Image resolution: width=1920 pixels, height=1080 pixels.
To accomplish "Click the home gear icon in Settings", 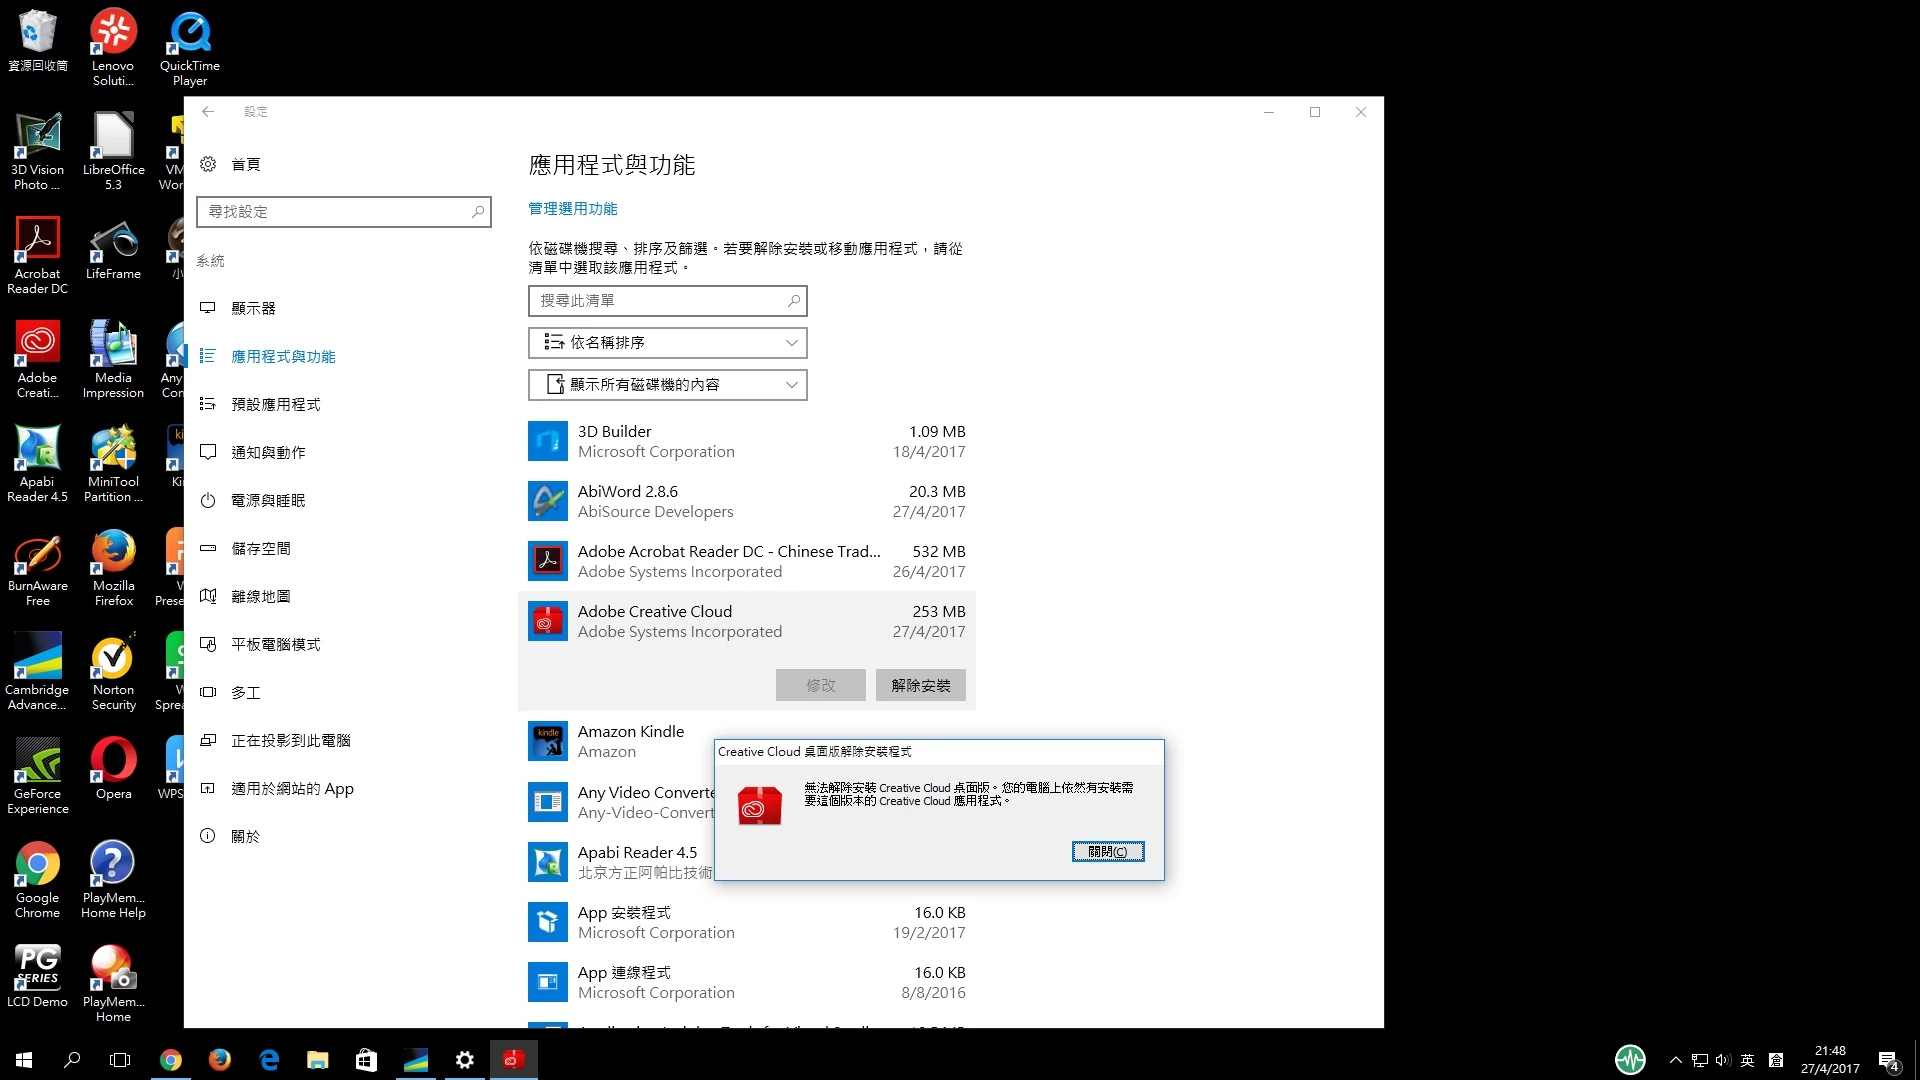I will 208,164.
